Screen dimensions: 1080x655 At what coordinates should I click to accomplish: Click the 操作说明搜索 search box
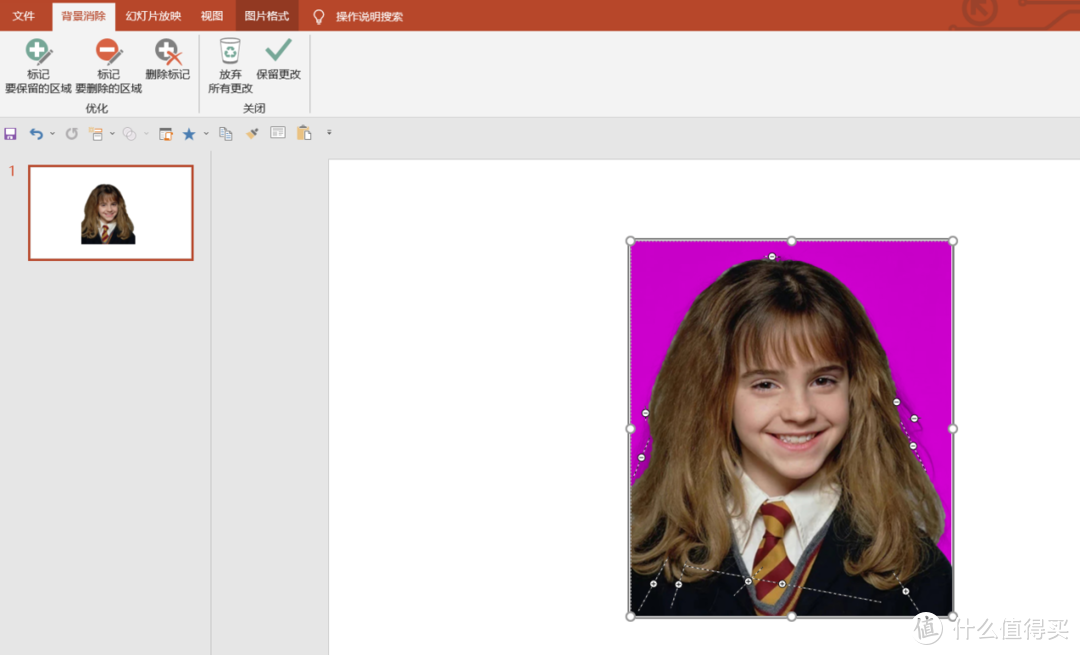tap(369, 17)
